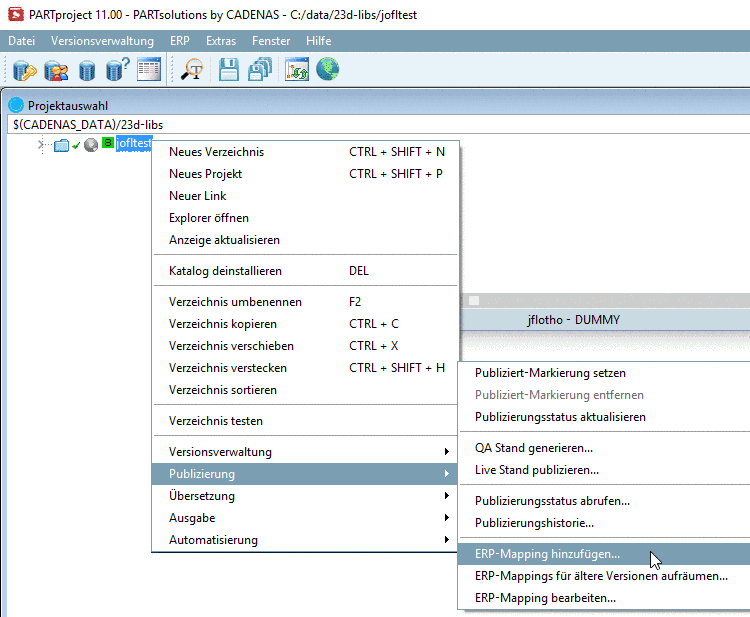
Task: Choose Verzeichnis umbenennen
Action: tap(305, 302)
